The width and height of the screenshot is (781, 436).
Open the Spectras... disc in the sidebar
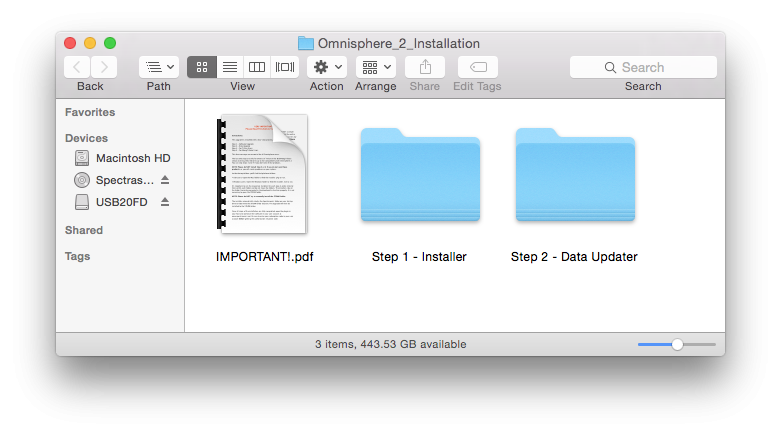tap(125, 180)
